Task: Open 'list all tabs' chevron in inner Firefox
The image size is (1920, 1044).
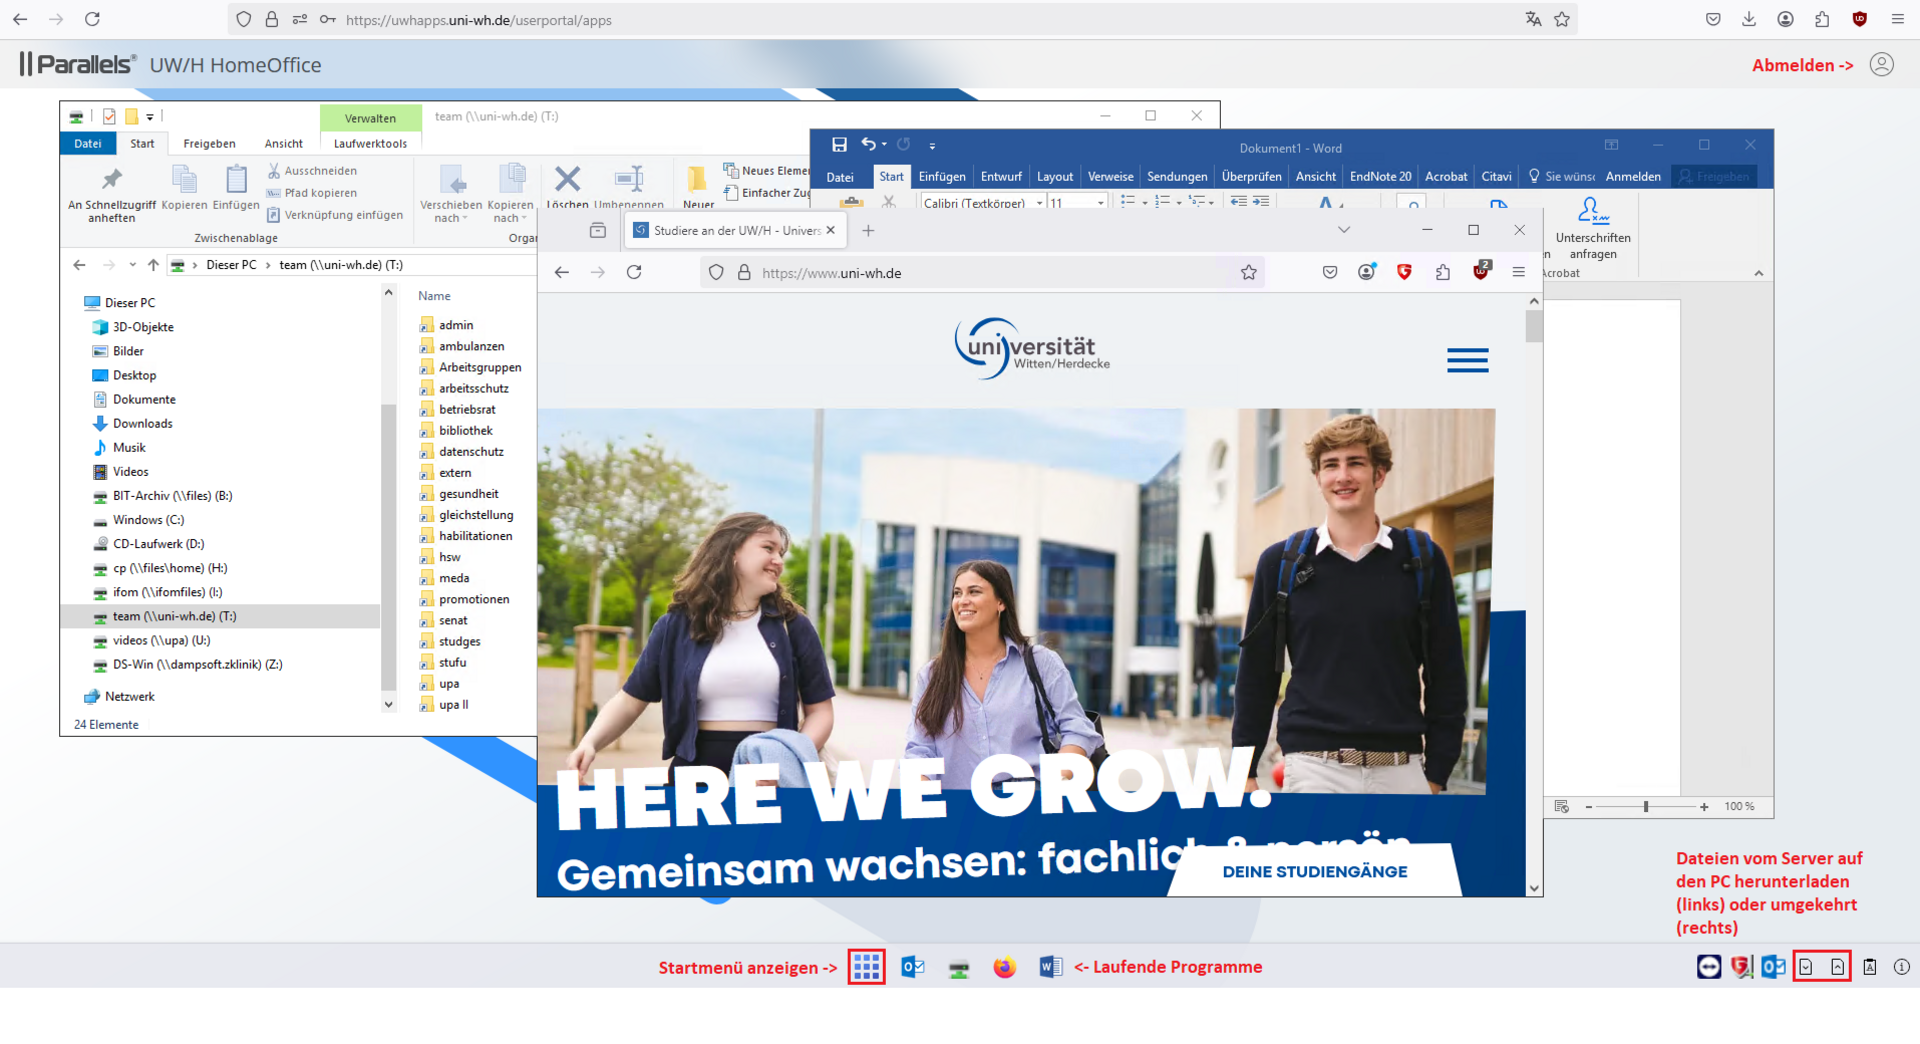Action: (x=1344, y=230)
